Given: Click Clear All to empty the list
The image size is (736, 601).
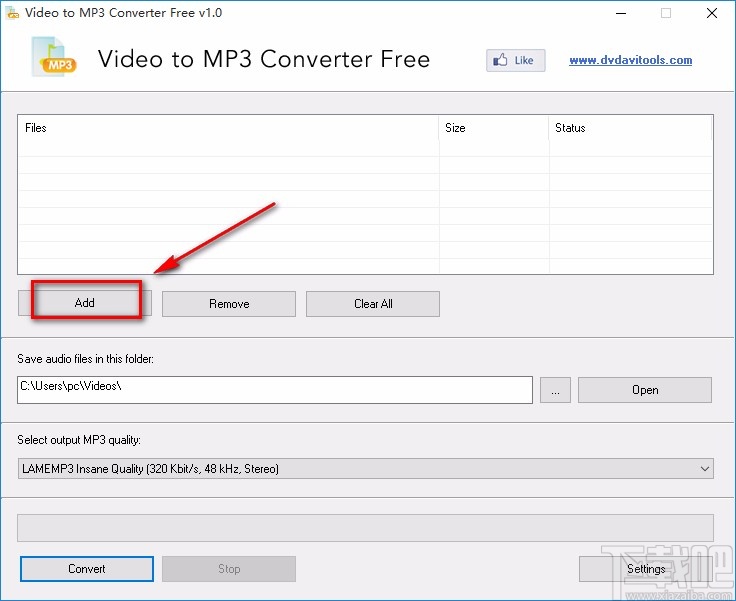Looking at the screenshot, I should coord(373,304).
